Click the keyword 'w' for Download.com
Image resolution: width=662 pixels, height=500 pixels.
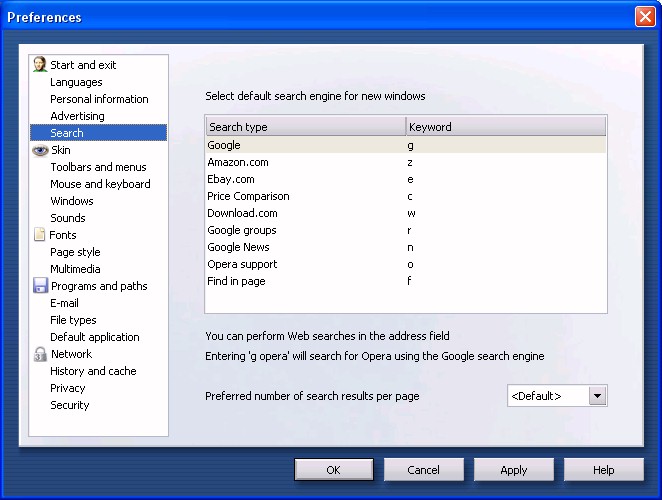pos(411,213)
